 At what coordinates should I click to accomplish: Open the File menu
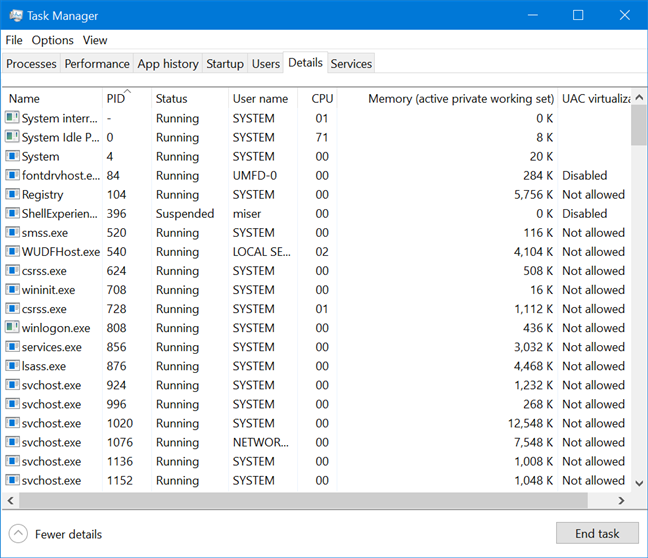coord(14,40)
